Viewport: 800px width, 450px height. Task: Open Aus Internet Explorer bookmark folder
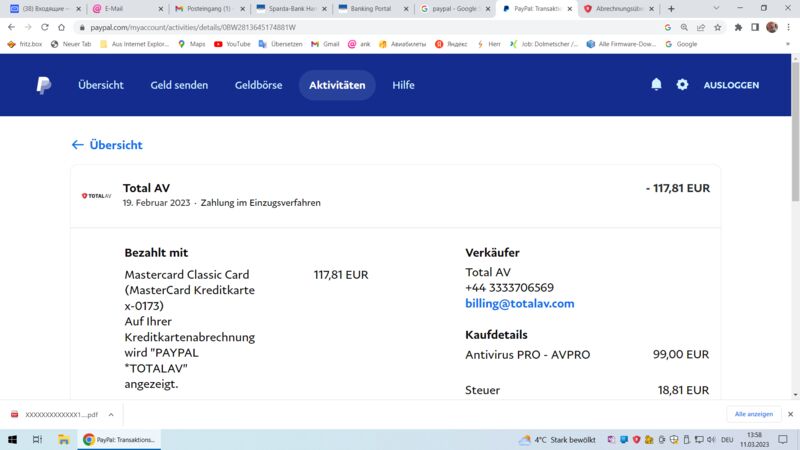134,44
